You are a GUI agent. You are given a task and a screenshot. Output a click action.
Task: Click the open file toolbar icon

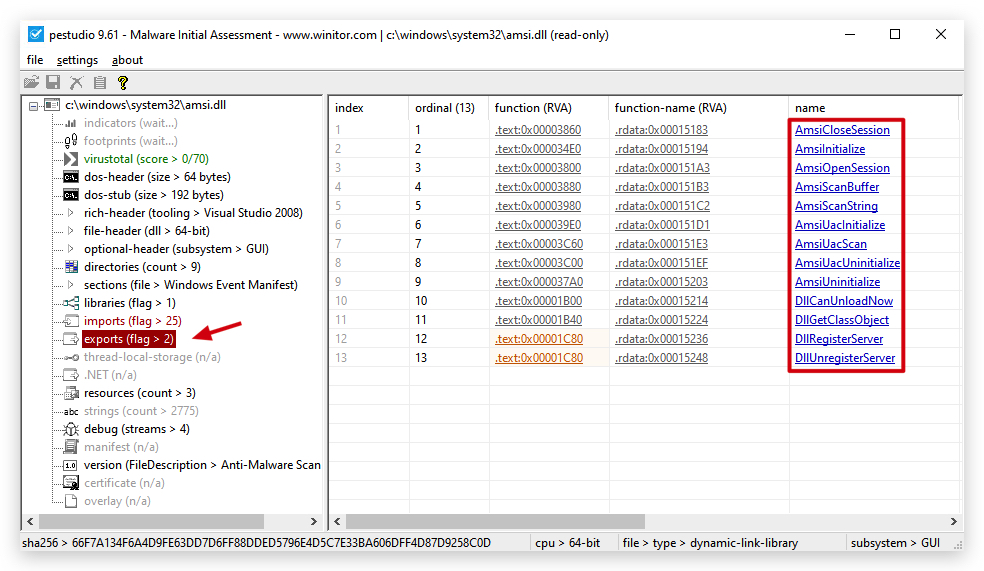tap(31, 82)
